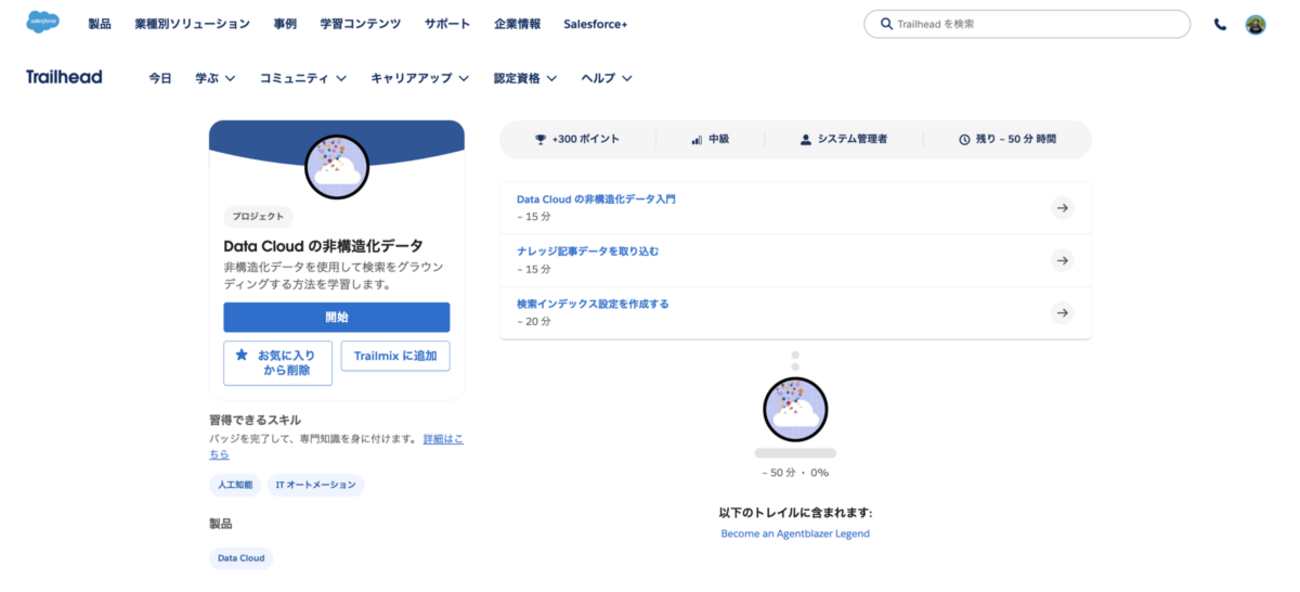Viewport: 1300px width, 592px height.
Task: Click the Trailhead logo
Action: (x=64, y=77)
